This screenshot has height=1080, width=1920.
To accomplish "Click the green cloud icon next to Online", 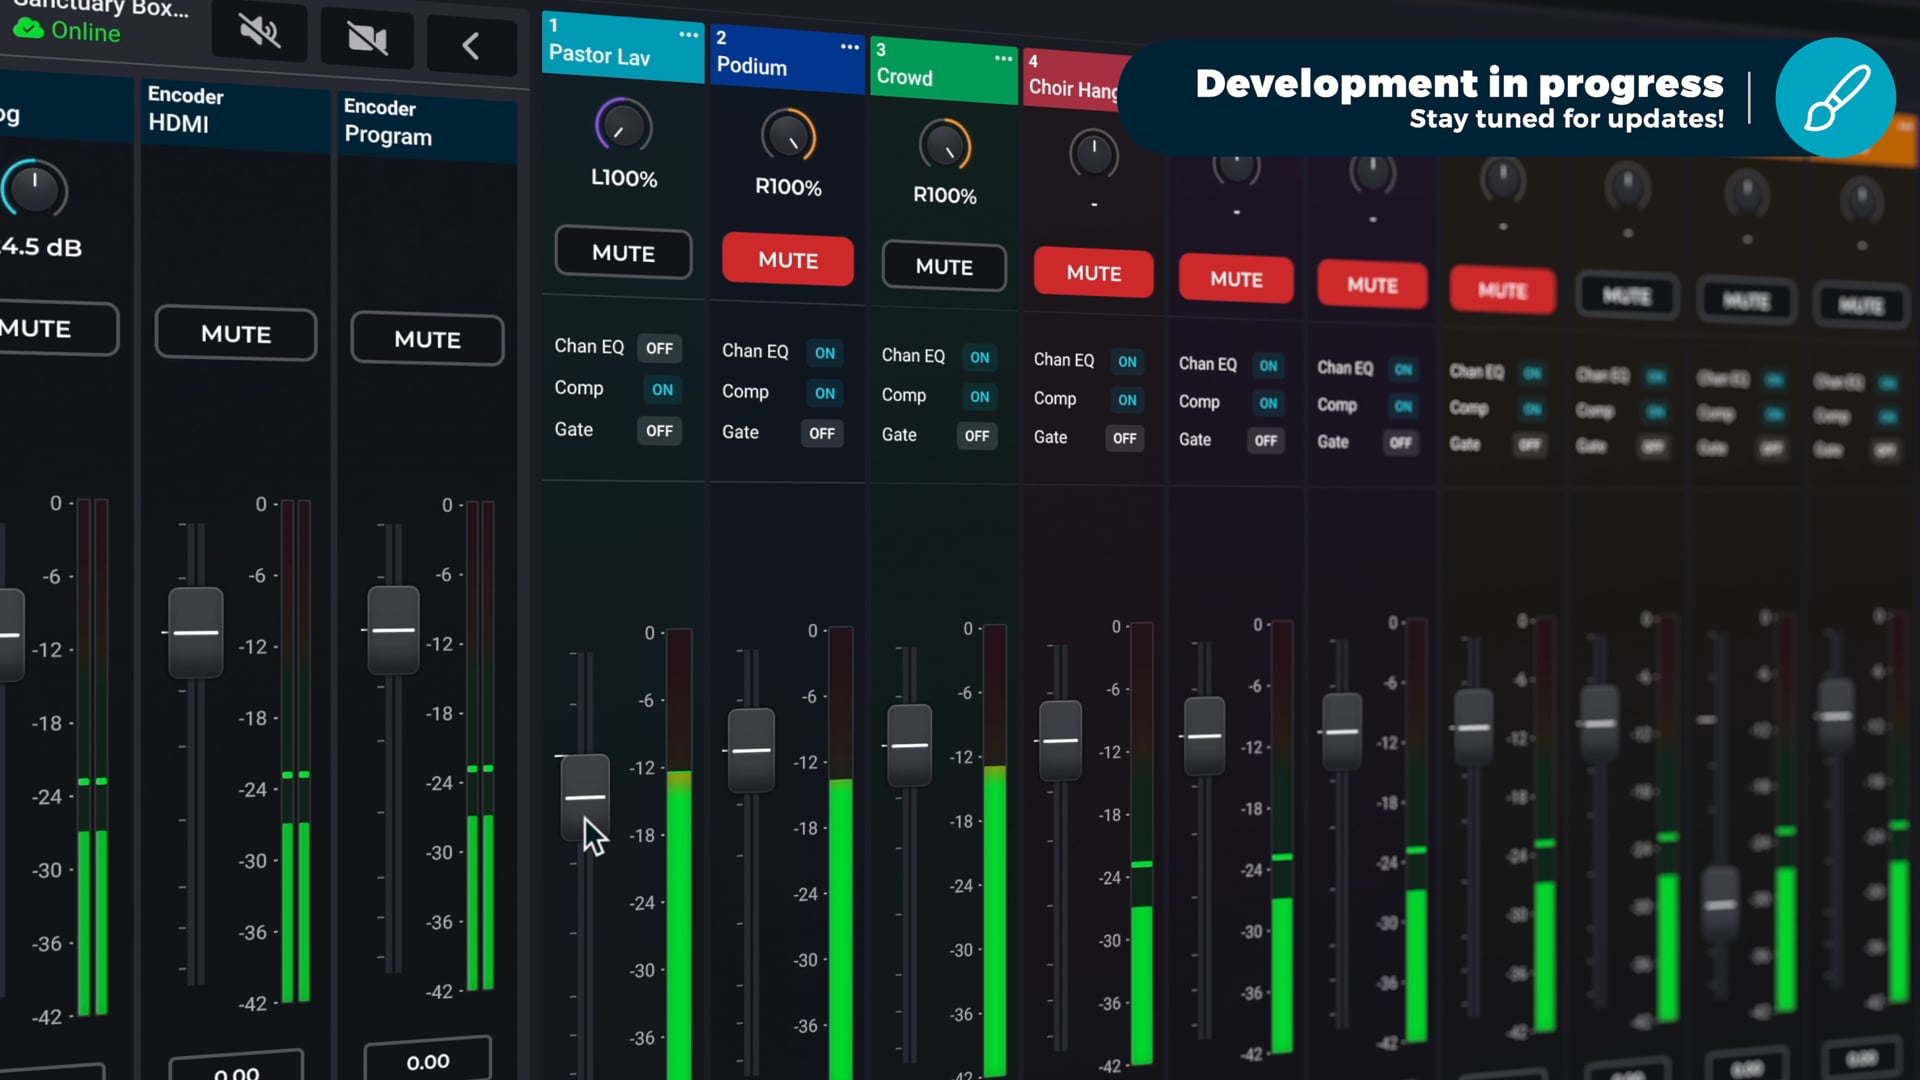I will coord(28,28).
